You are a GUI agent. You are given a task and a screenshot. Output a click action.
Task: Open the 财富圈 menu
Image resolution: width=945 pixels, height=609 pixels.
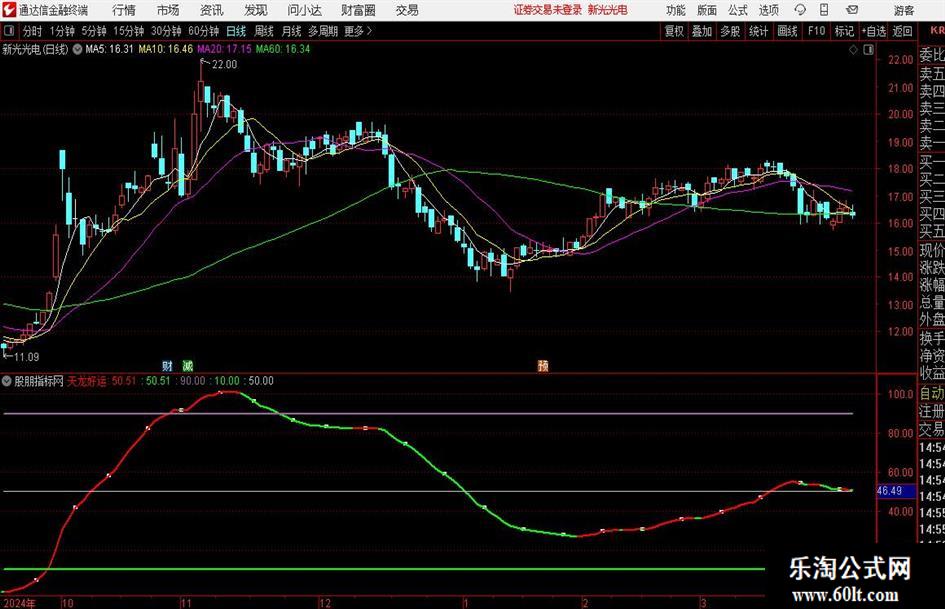pyautogui.click(x=358, y=10)
